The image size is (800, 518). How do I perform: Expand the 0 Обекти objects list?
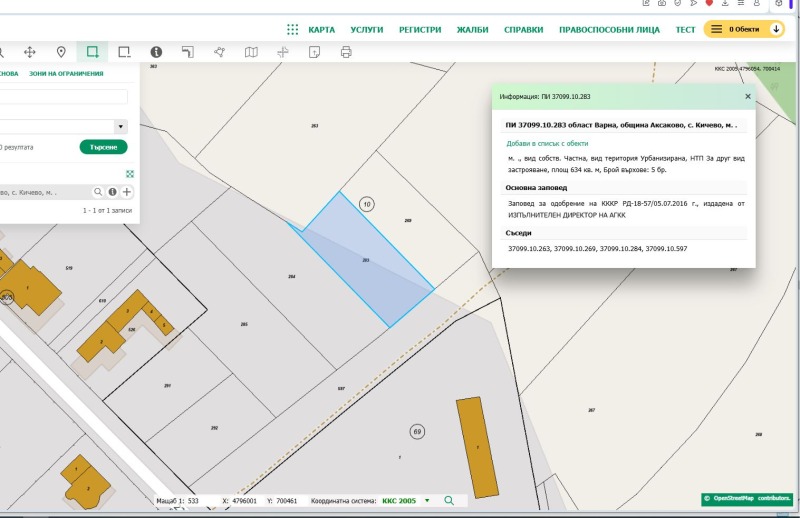point(744,30)
